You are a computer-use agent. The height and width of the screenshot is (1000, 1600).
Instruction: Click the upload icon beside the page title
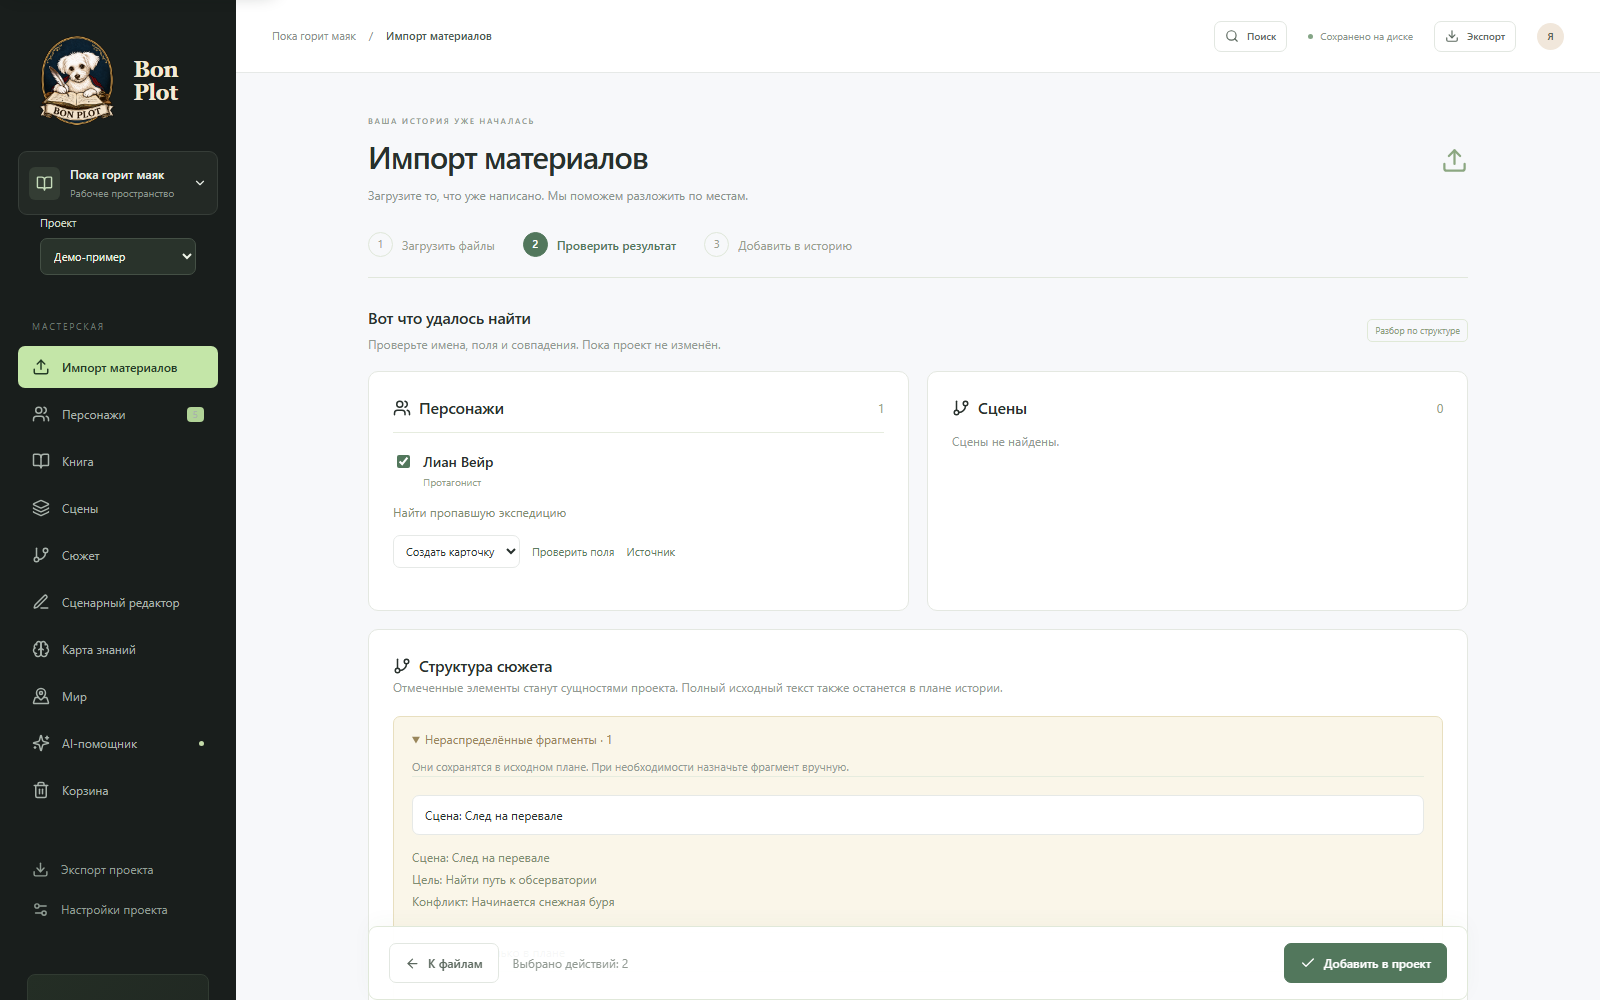(x=1454, y=160)
